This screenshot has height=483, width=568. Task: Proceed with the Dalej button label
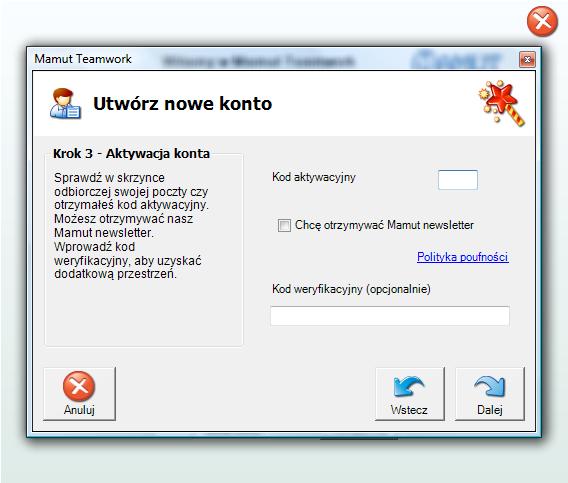point(490,410)
